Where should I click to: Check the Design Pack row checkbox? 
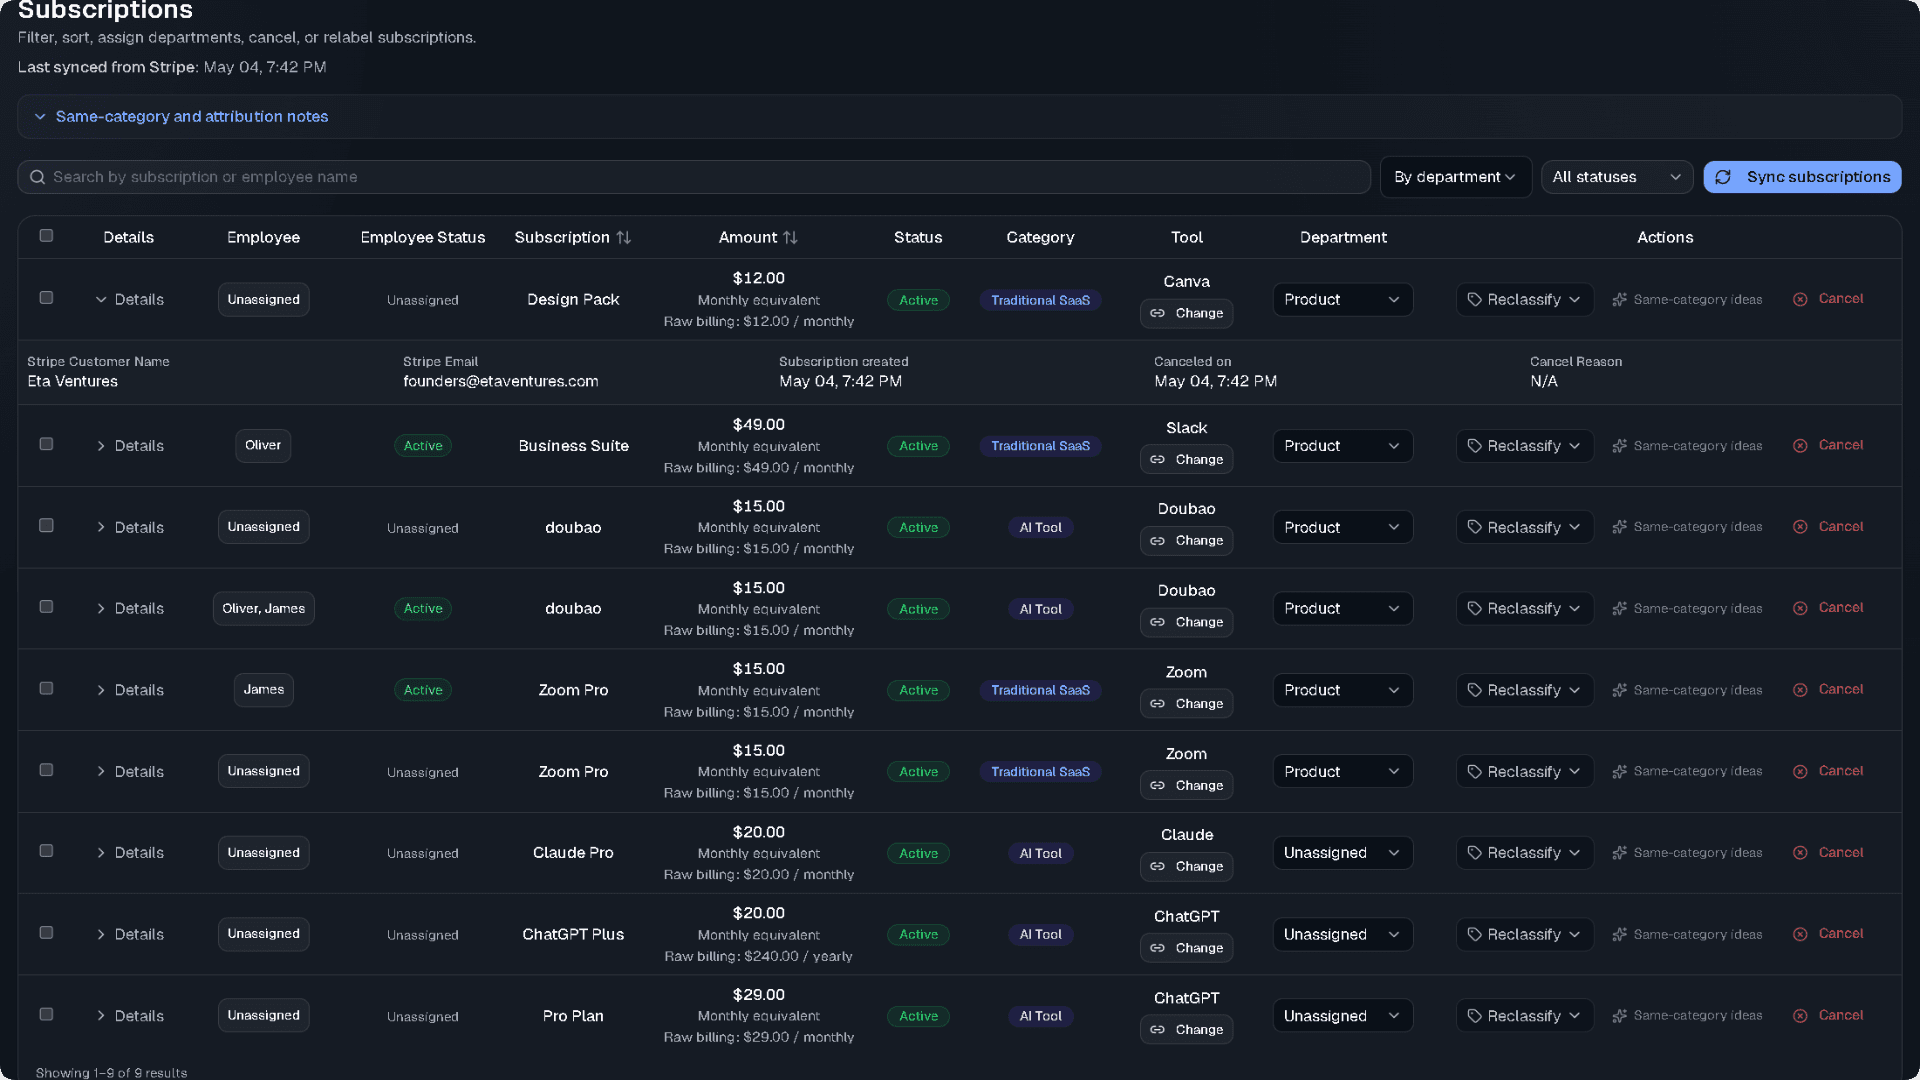(46, 298)
